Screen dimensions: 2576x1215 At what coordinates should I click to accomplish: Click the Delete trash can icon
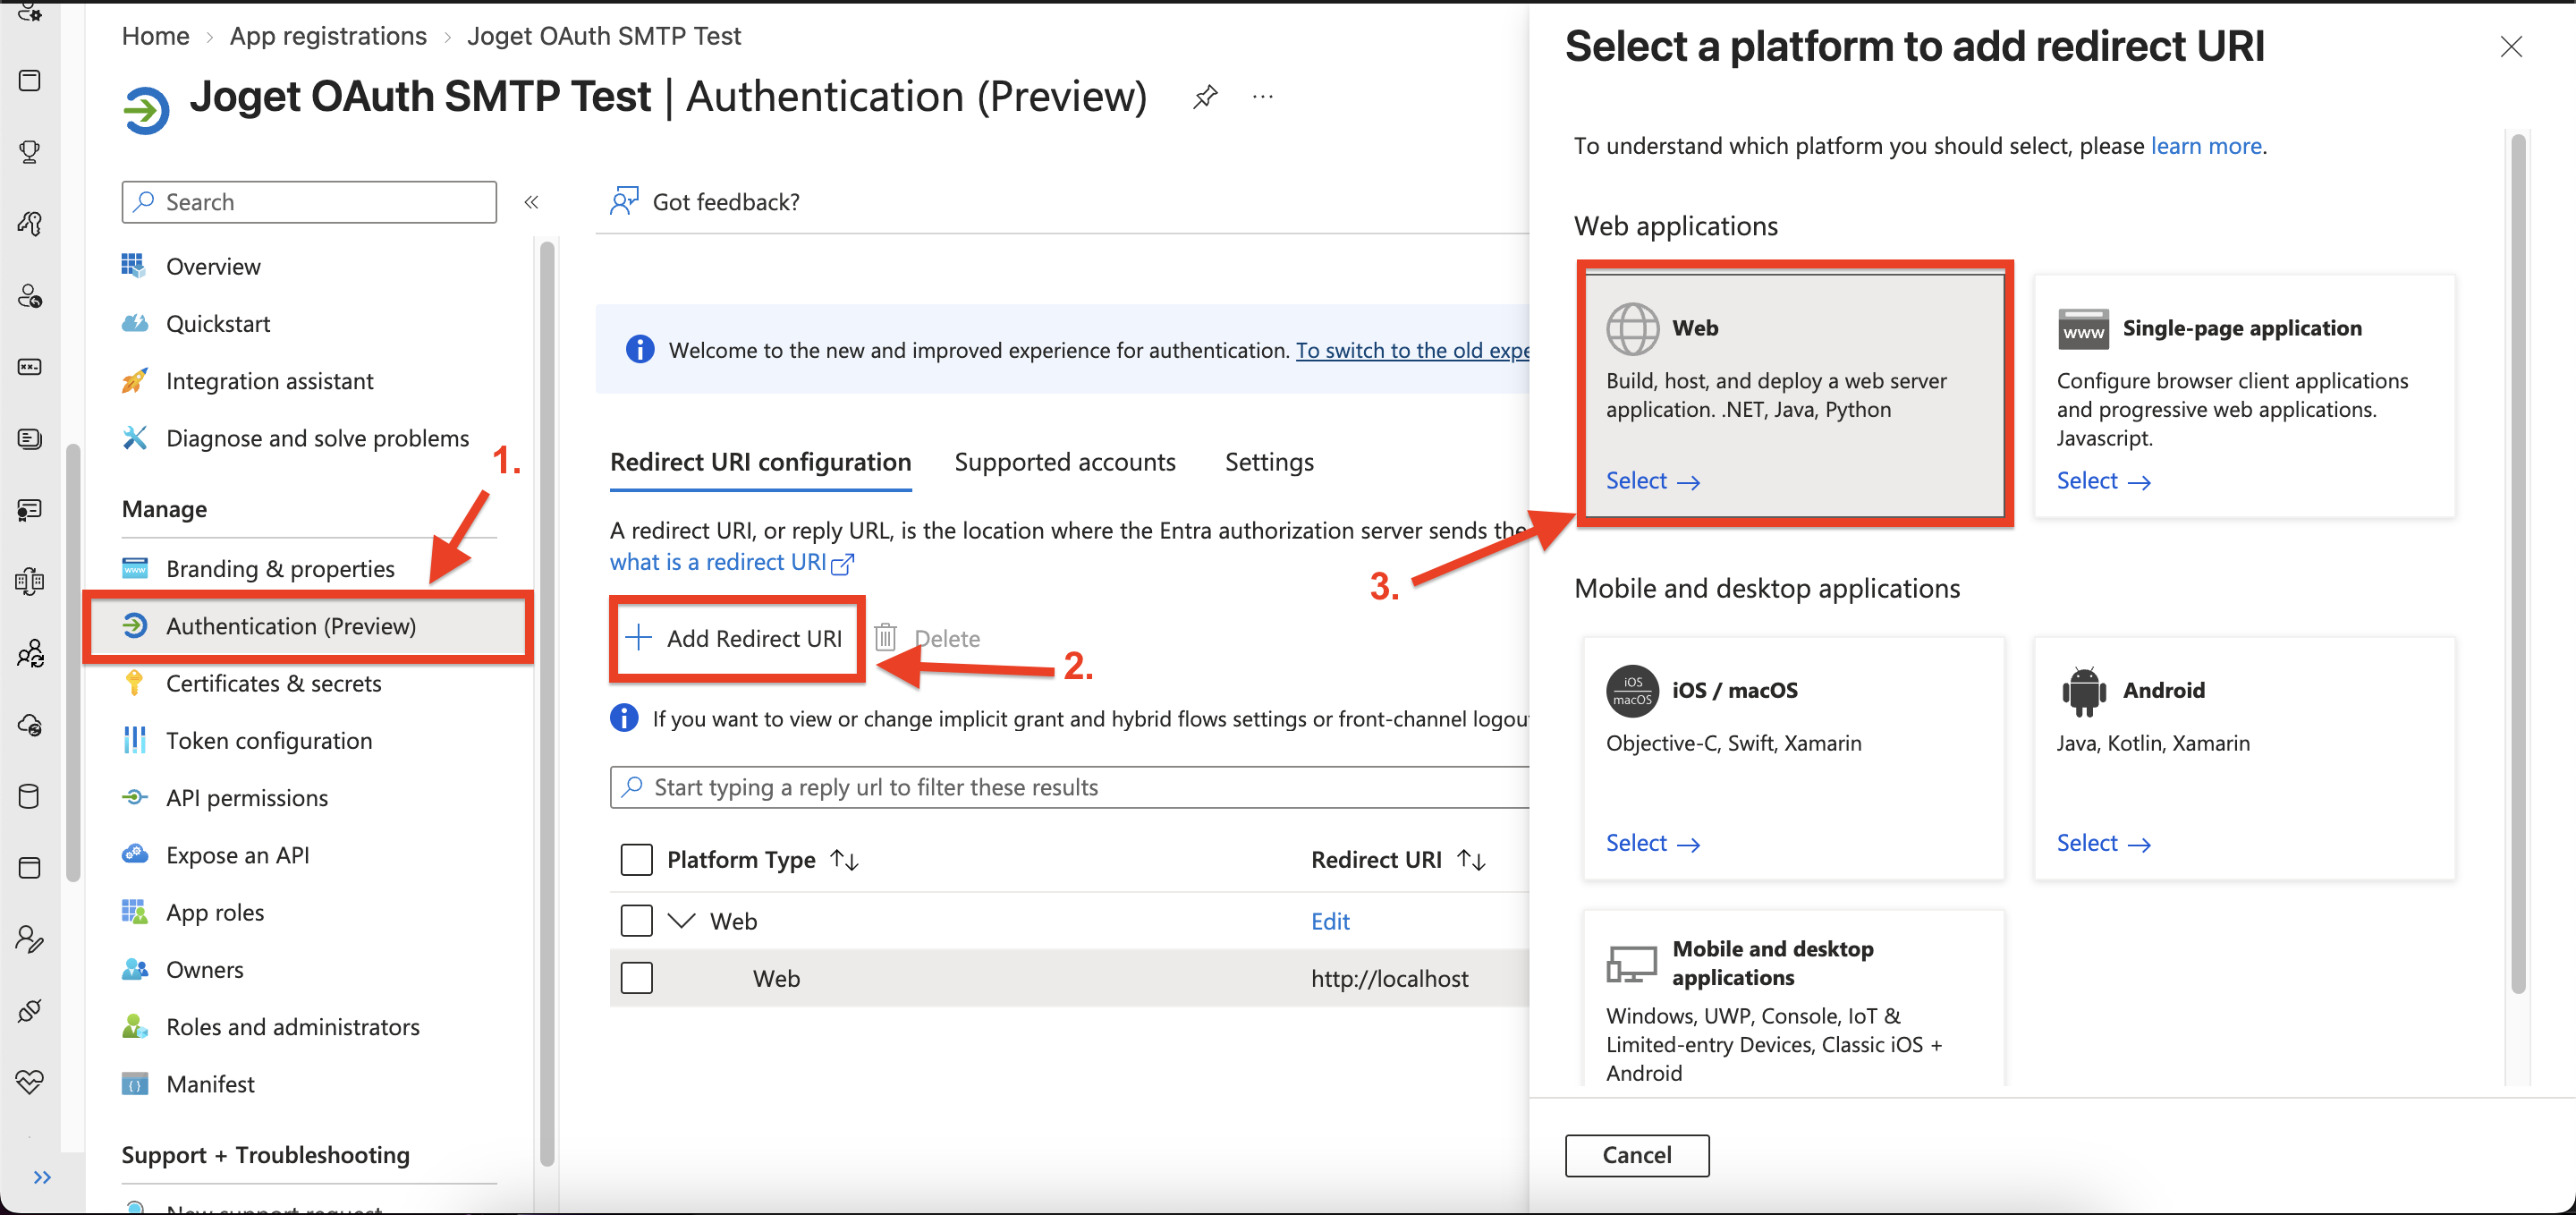(x=885, y=638)
